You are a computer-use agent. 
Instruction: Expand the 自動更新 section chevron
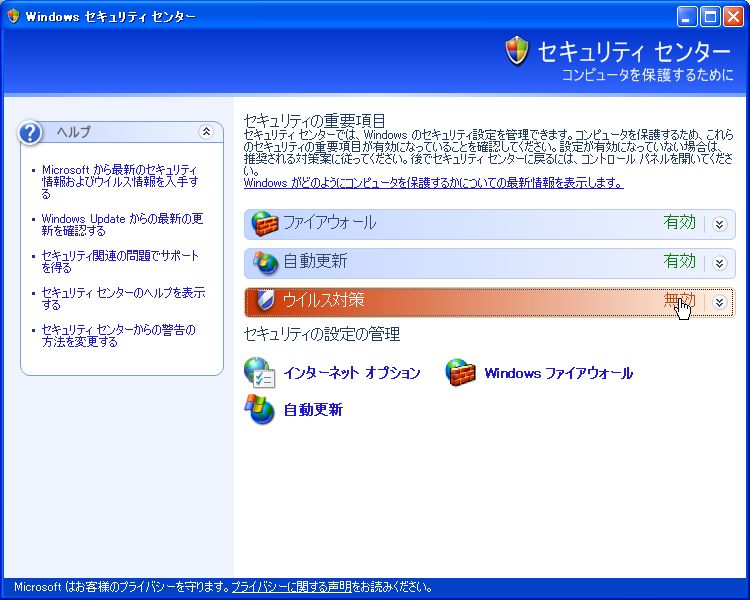point(719,263)
